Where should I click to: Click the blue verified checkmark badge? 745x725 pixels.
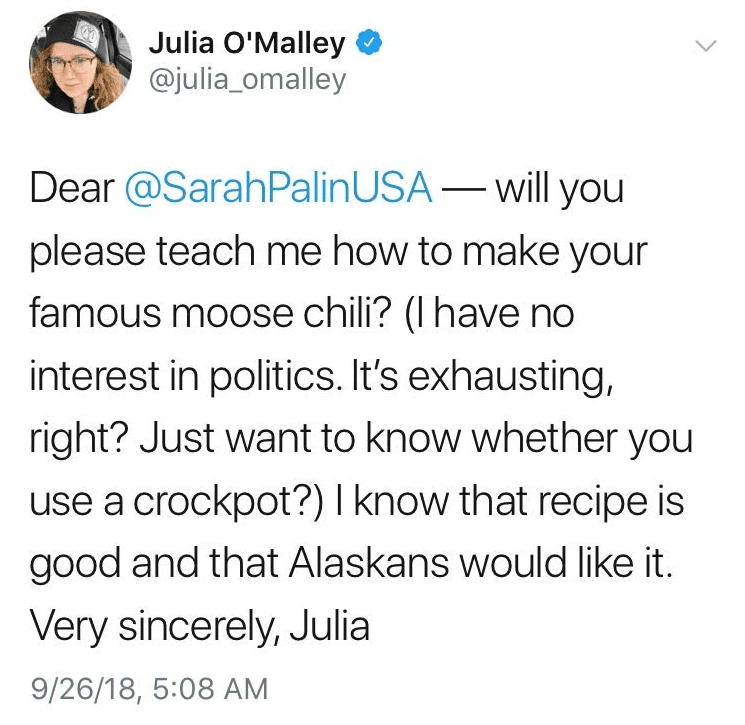click(x=369, y=43)
